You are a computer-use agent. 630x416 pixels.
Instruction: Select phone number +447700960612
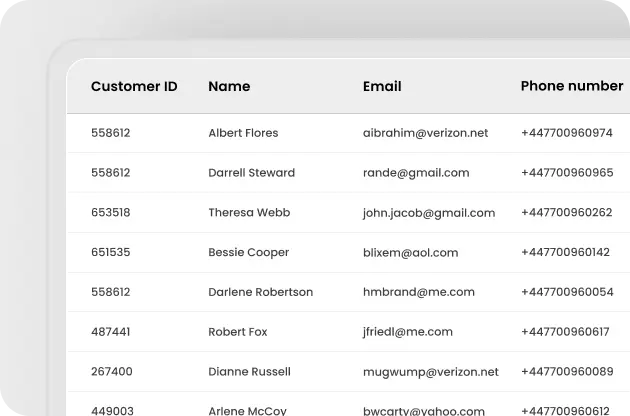566,411
